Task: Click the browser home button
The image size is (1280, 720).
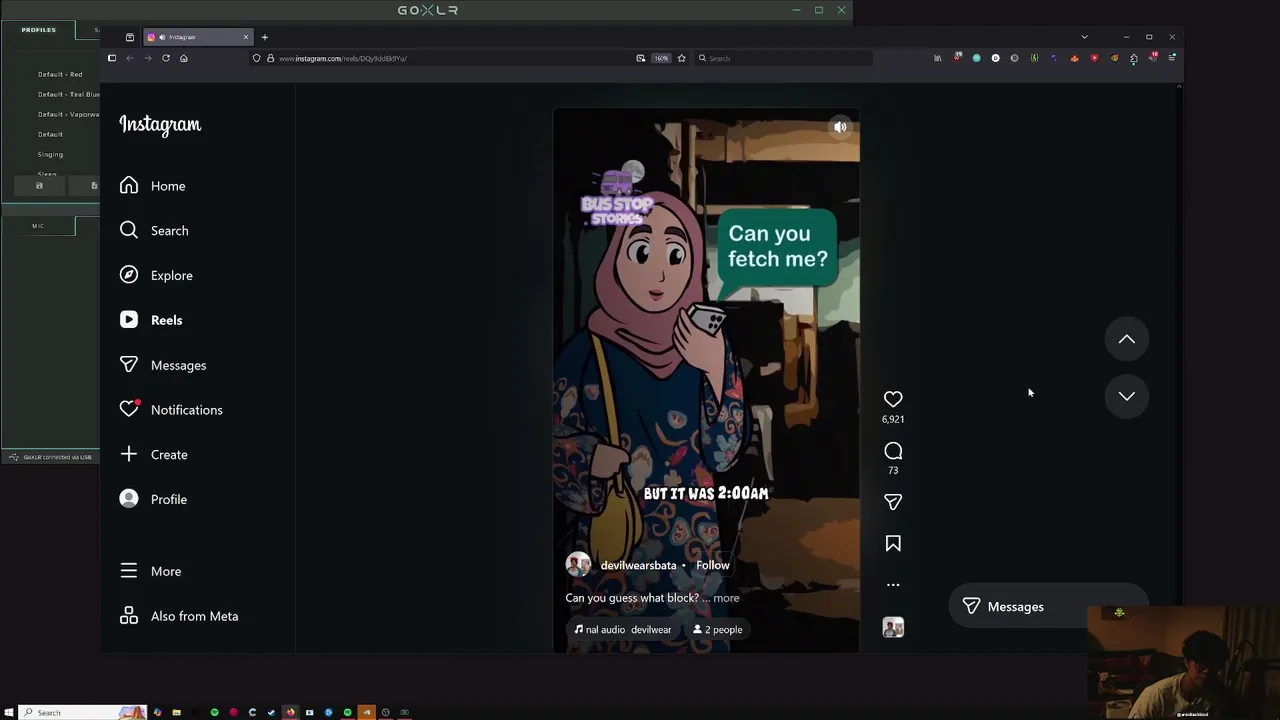Action: click(x=183, y=58)
